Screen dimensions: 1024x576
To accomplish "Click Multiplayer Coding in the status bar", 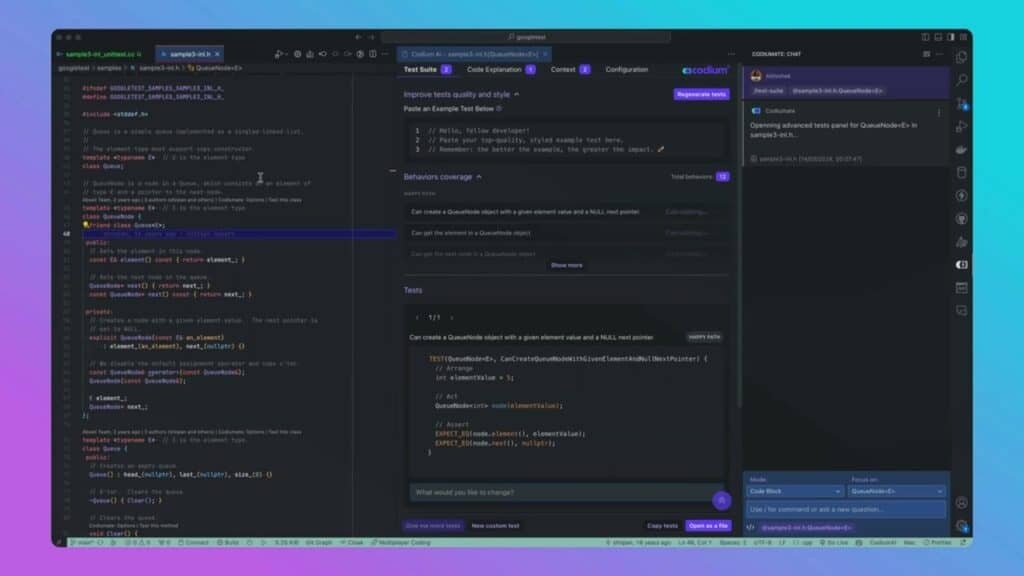I will click(x=401, y=542).
